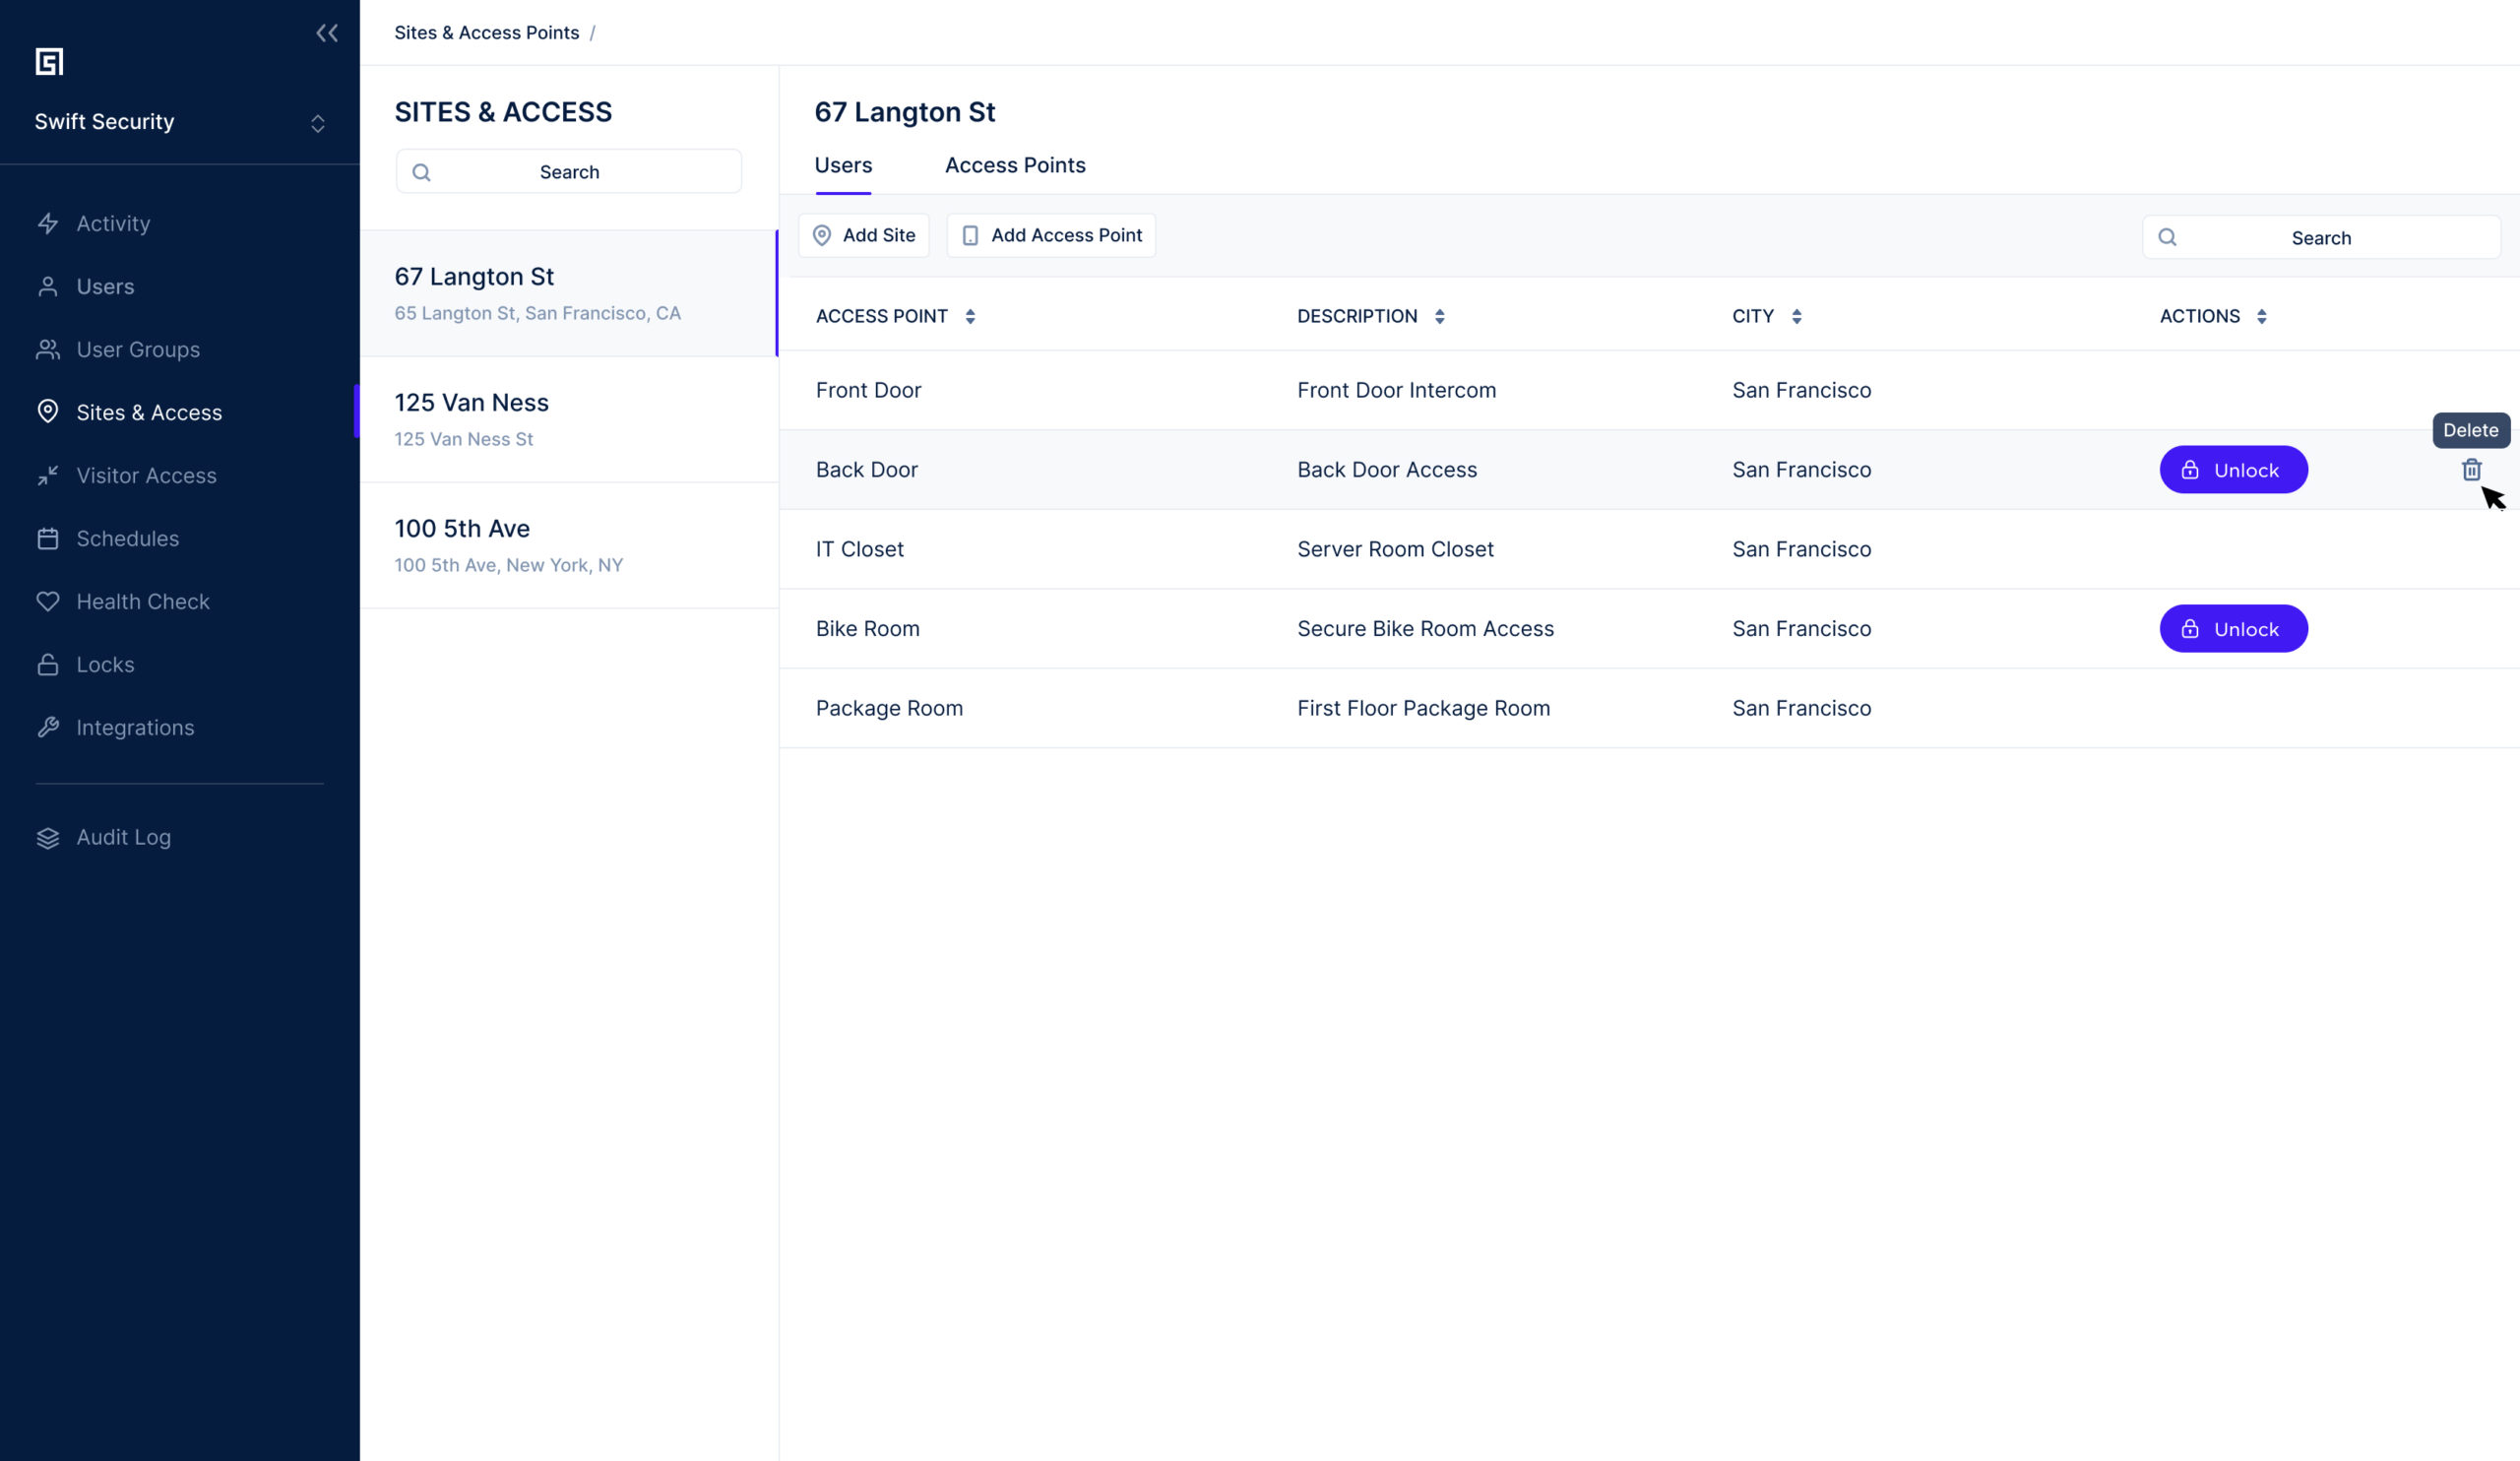
Task: Sort table by City column
Action: (x=1796, y=316)
